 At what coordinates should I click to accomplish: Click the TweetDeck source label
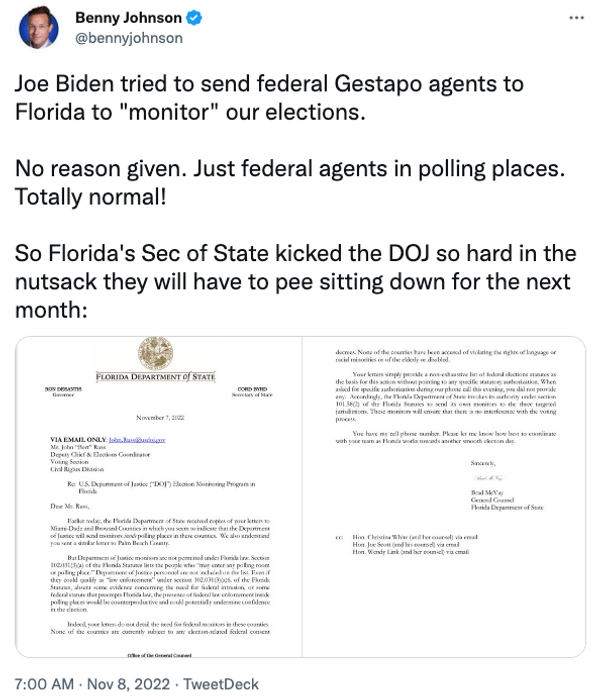[x=221, y=684]
